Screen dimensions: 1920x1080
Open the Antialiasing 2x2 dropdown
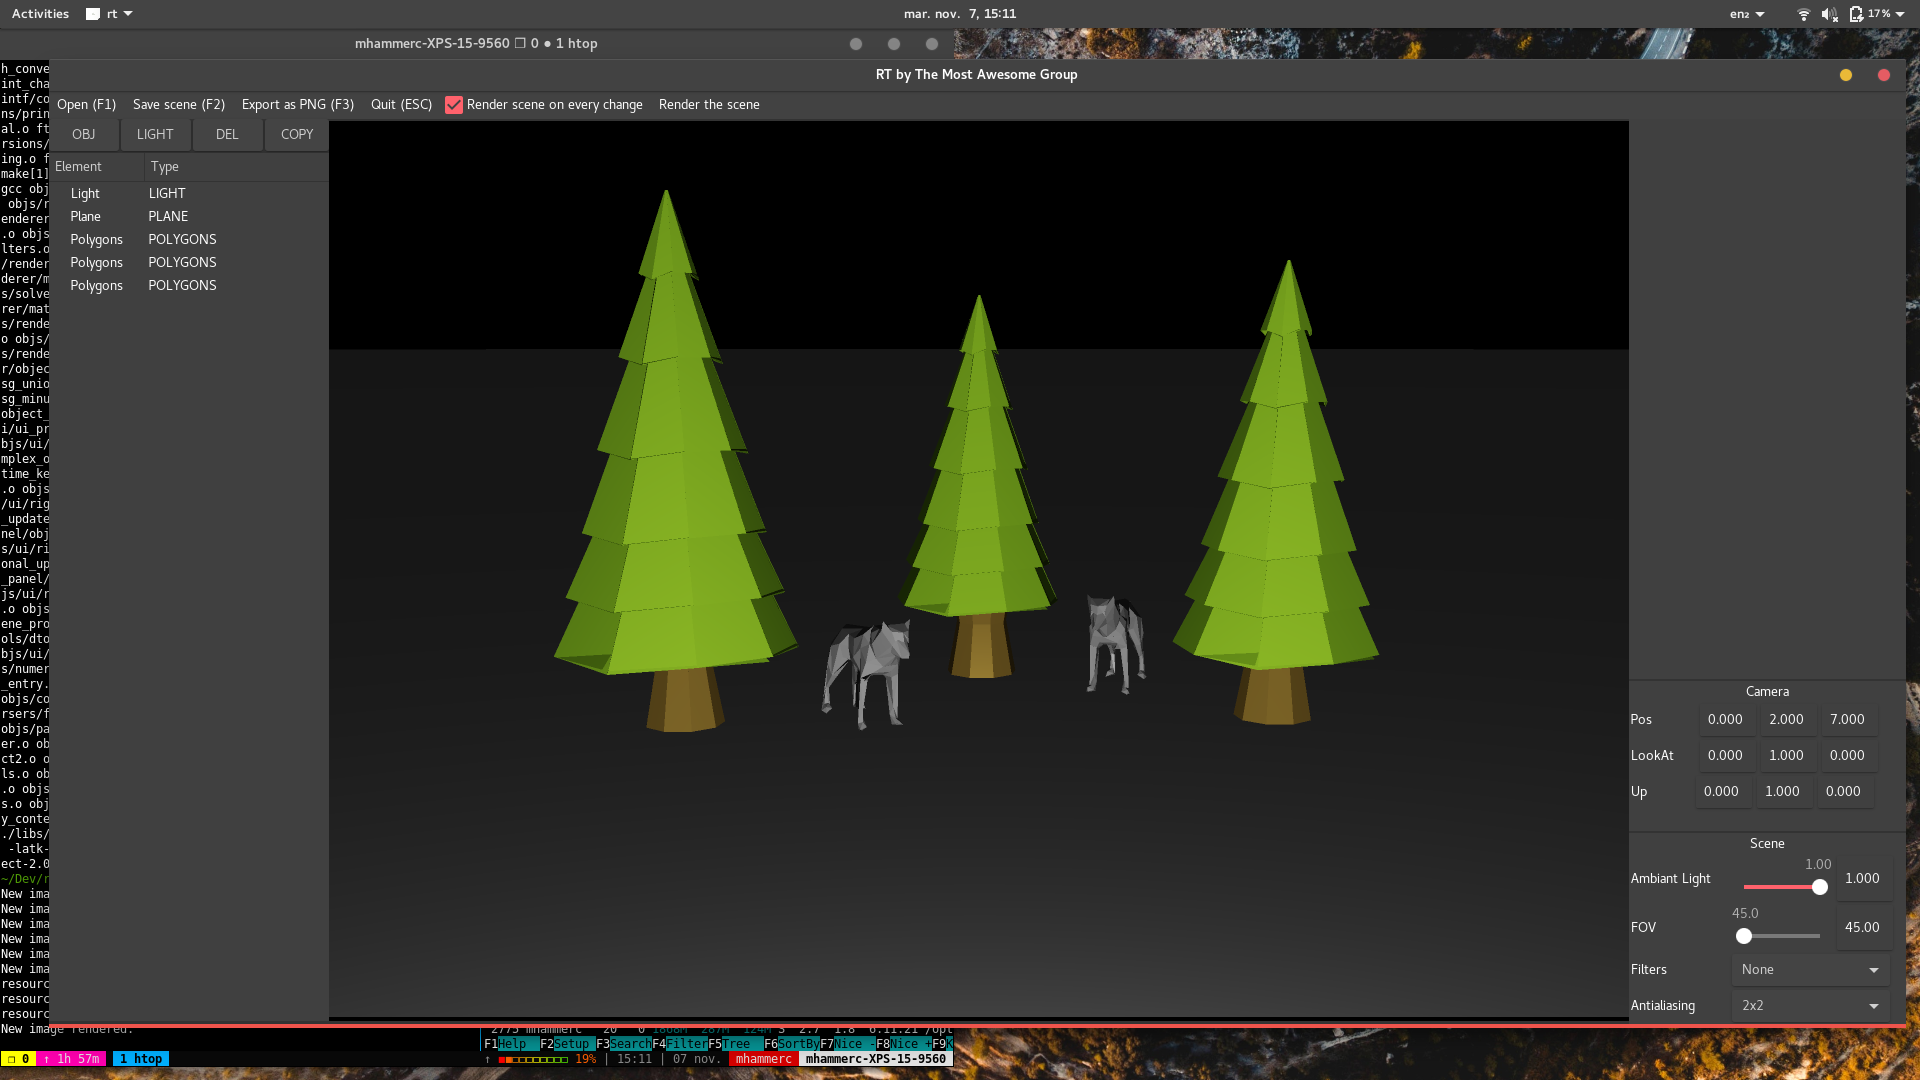coord(1810,1006)
